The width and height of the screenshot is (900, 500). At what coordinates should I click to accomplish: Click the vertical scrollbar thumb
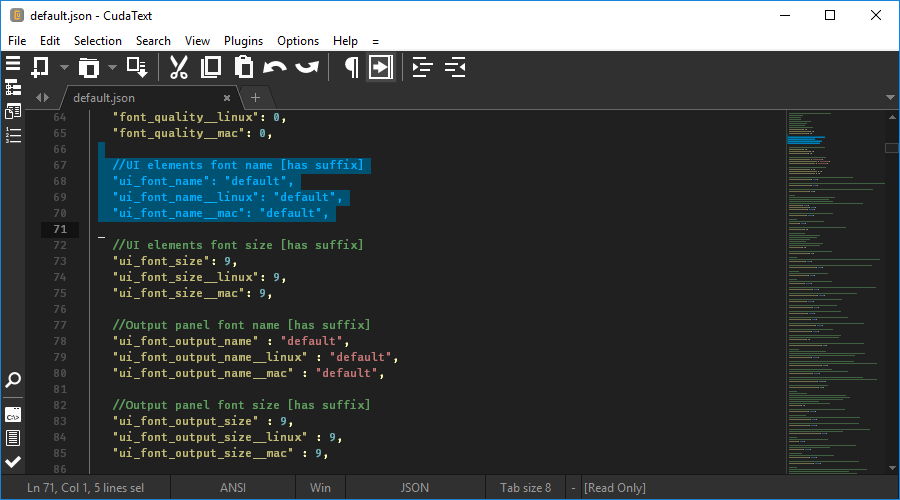[891, 148]
